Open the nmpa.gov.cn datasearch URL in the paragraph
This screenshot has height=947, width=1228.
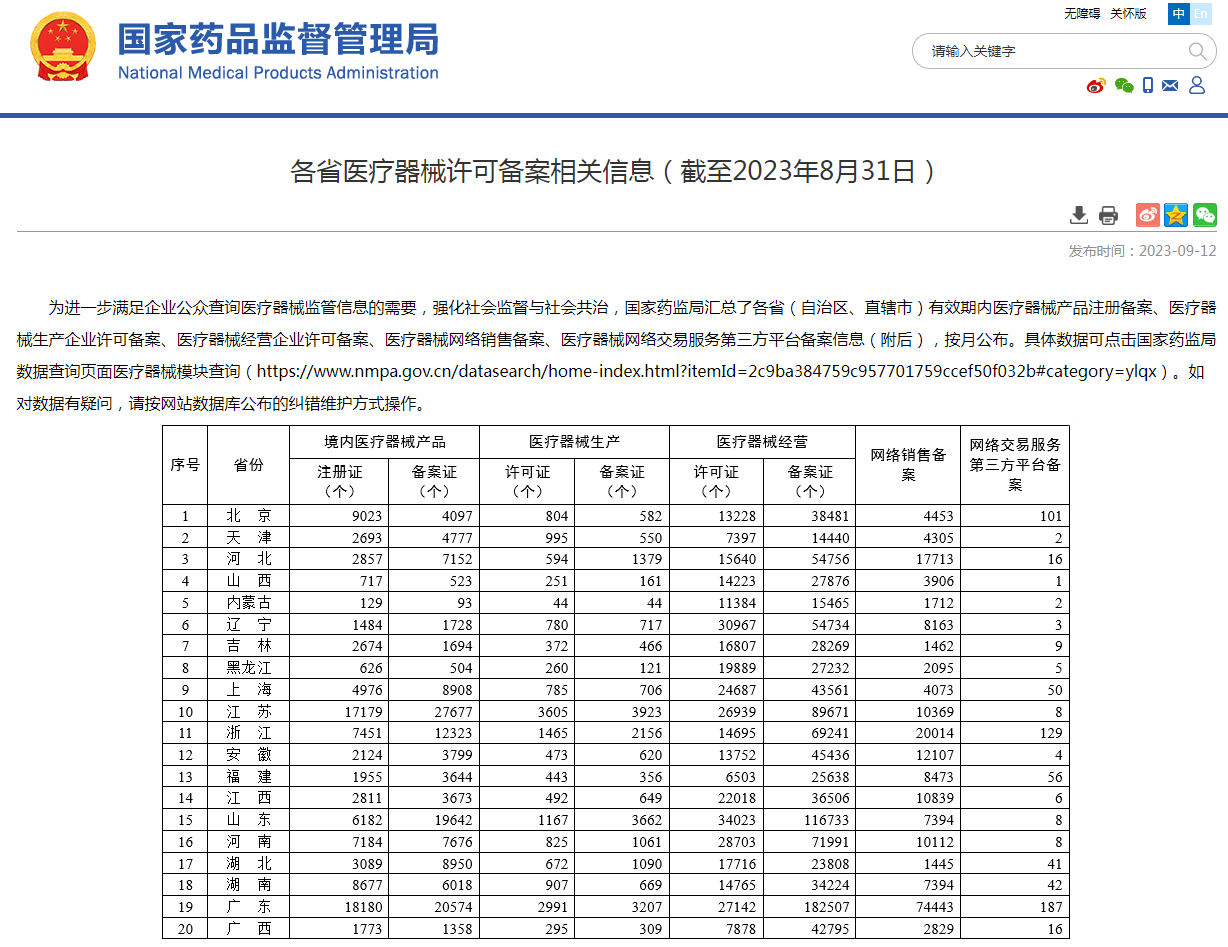(707, 371)
